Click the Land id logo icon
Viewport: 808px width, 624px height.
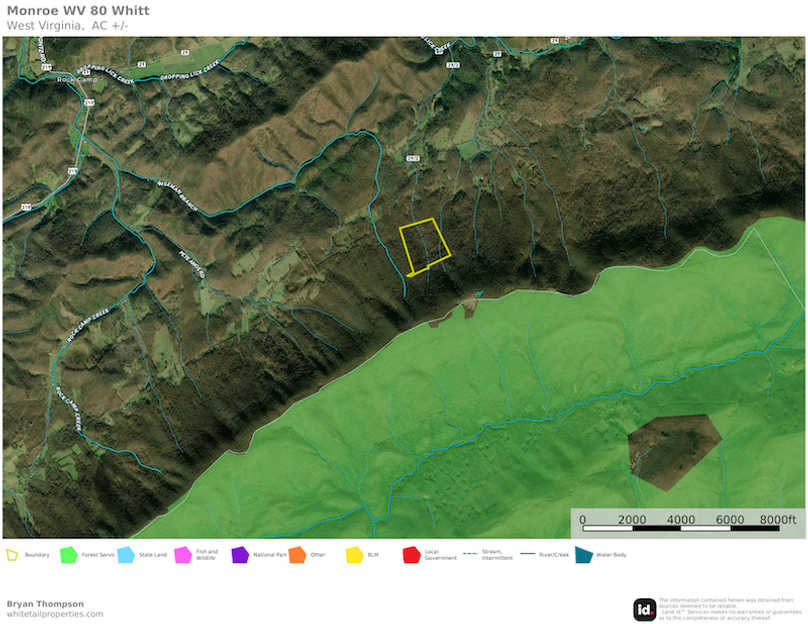[645, 609]
